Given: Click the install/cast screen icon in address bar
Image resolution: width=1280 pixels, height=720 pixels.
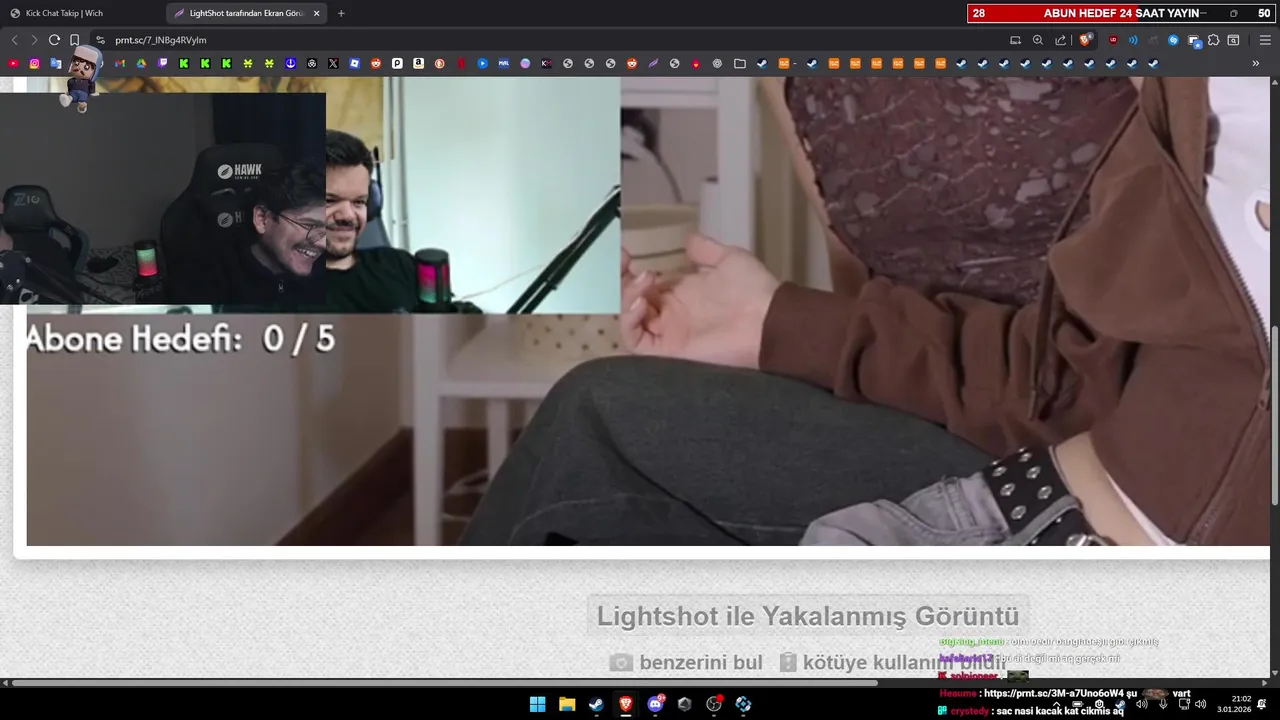Looking at the screenshot, I should point(1015,40).
